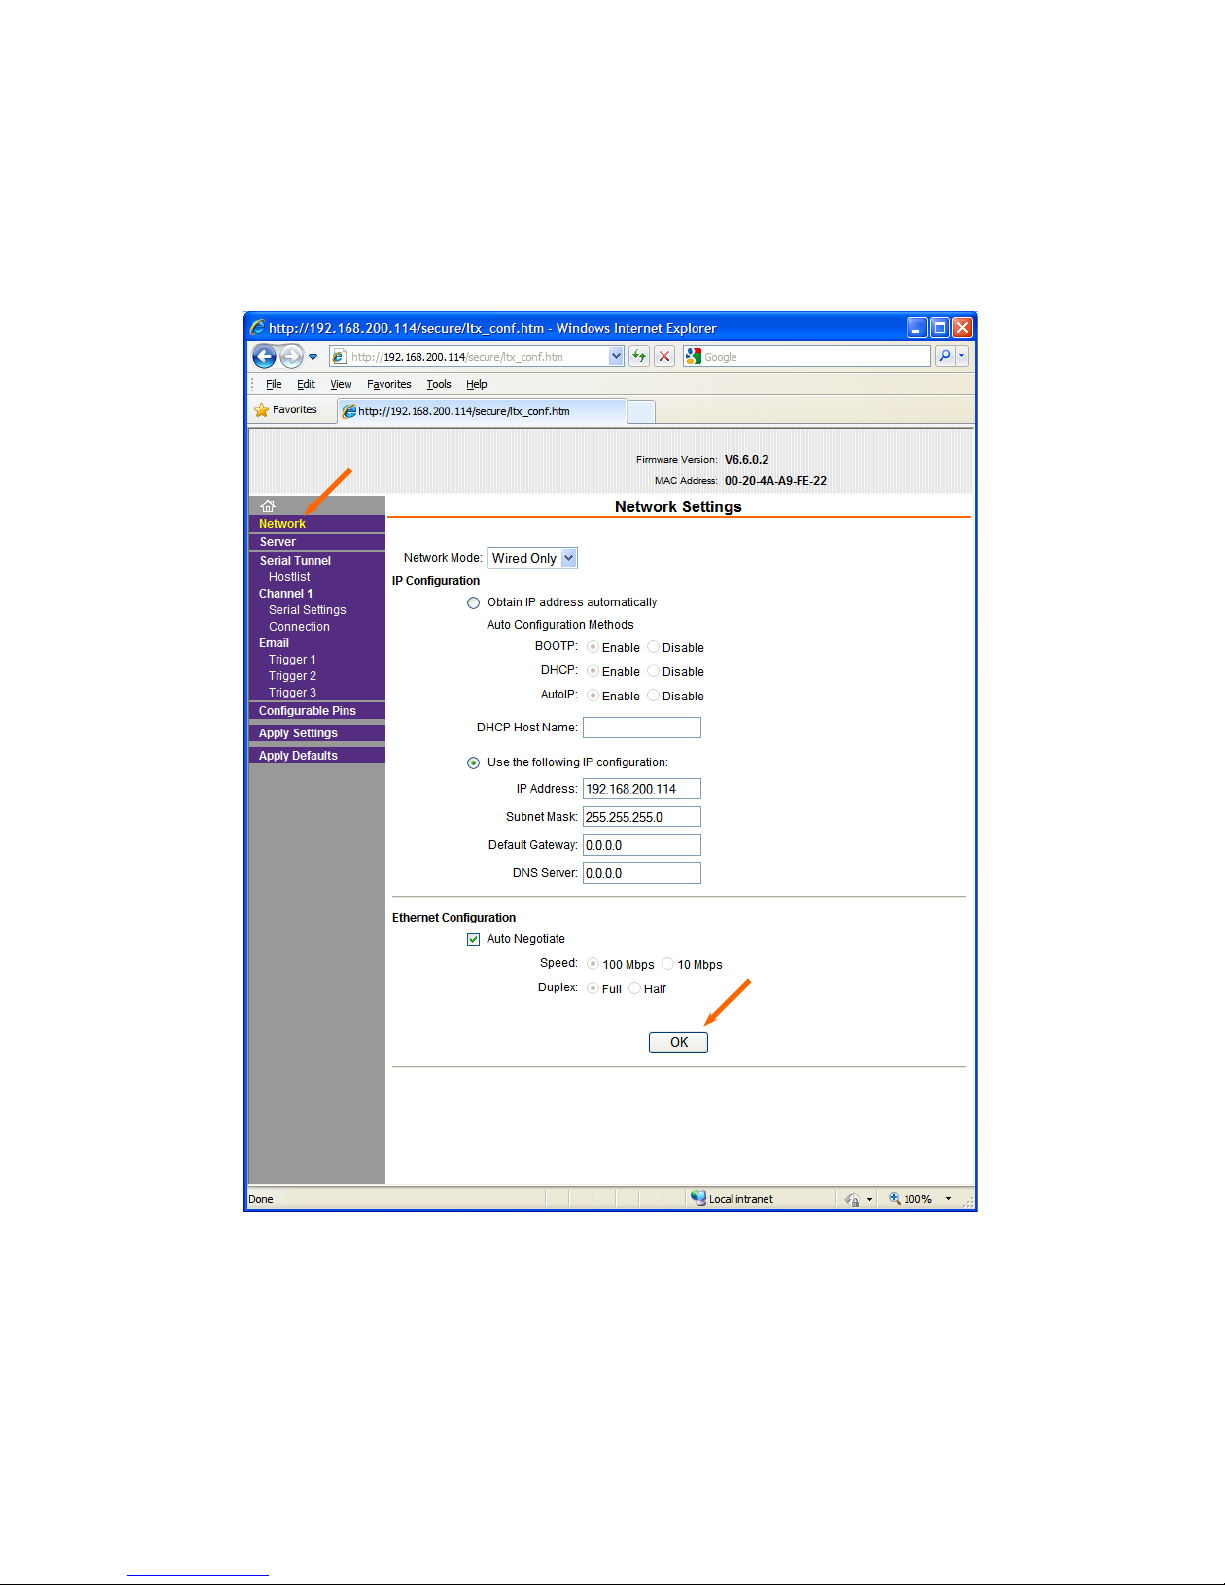This screenshot has width=1225, height=1585.
Task: Click the zoom level magnifier icon
Action: [895, 1199]
